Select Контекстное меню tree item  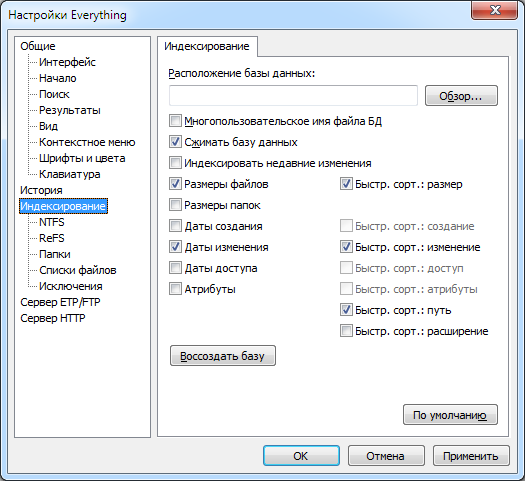[x=87, y=142]
